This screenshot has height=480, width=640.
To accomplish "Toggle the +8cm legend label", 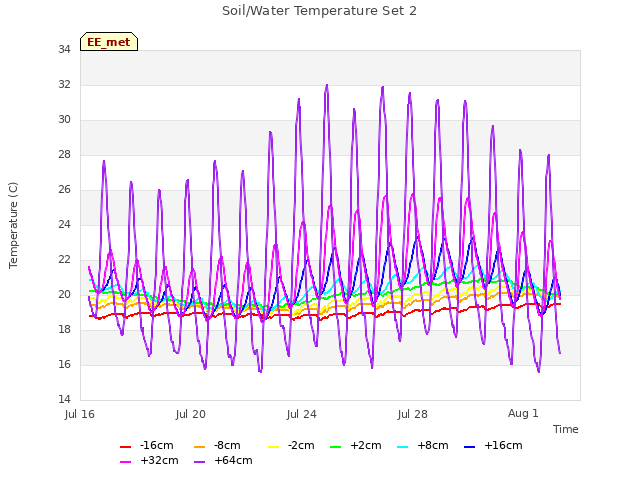I will [433, 445].
